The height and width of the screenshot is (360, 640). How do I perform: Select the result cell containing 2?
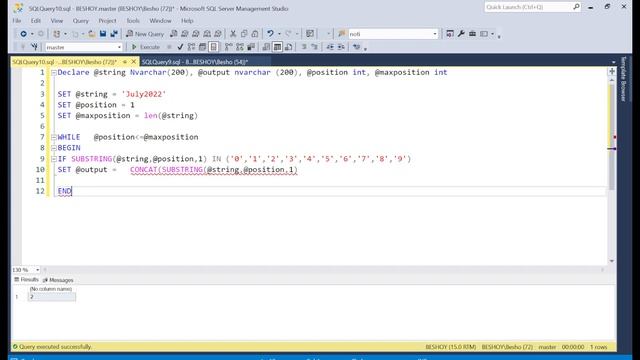tap(52, 297)
